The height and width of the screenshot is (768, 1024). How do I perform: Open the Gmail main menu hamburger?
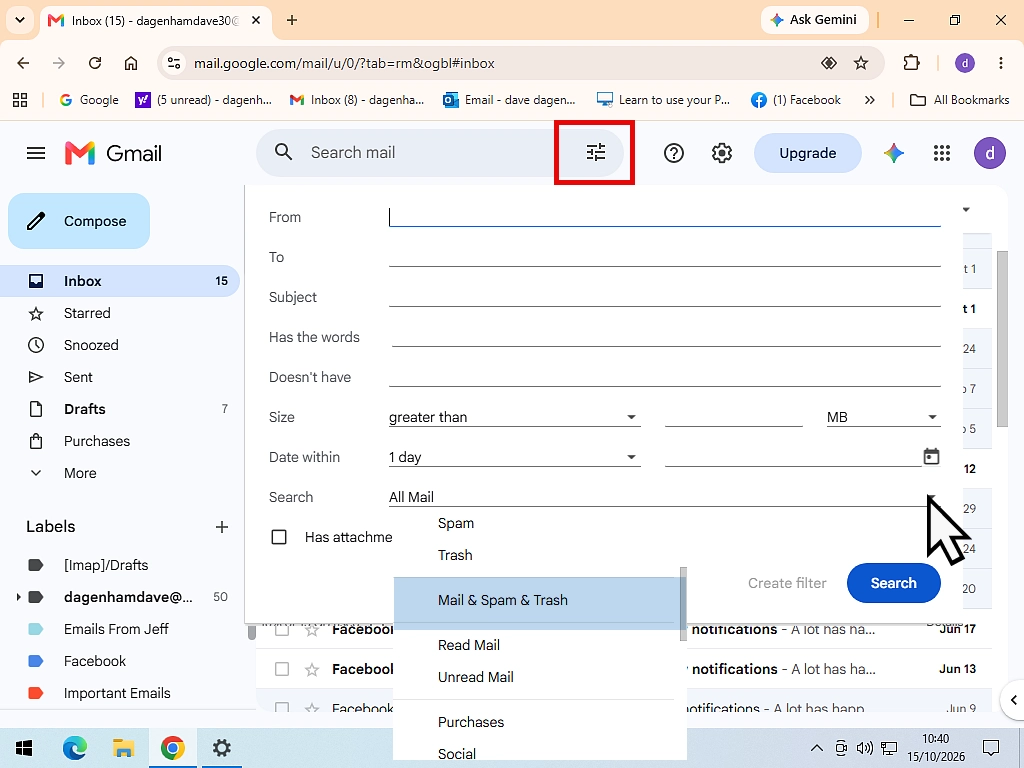pyautogui.click(x=36, y=153)
